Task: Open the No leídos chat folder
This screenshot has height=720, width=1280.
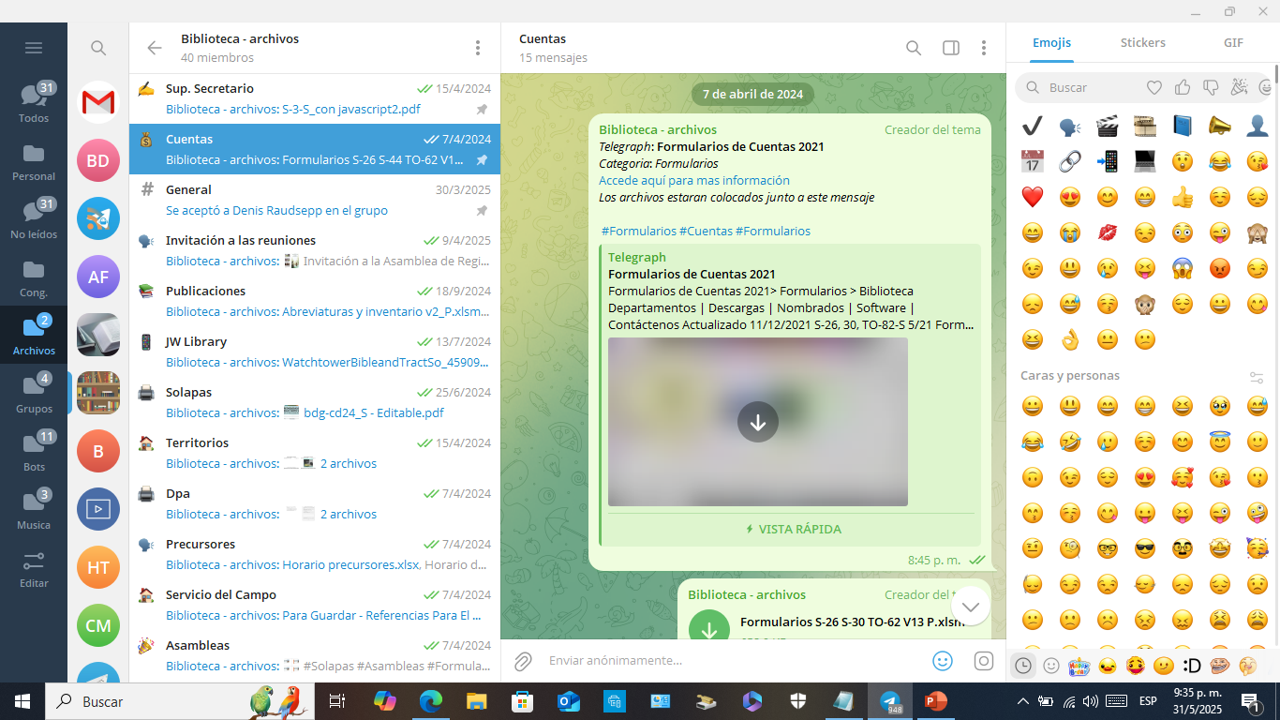Action: pyautogui.click(x=33, y=219)
